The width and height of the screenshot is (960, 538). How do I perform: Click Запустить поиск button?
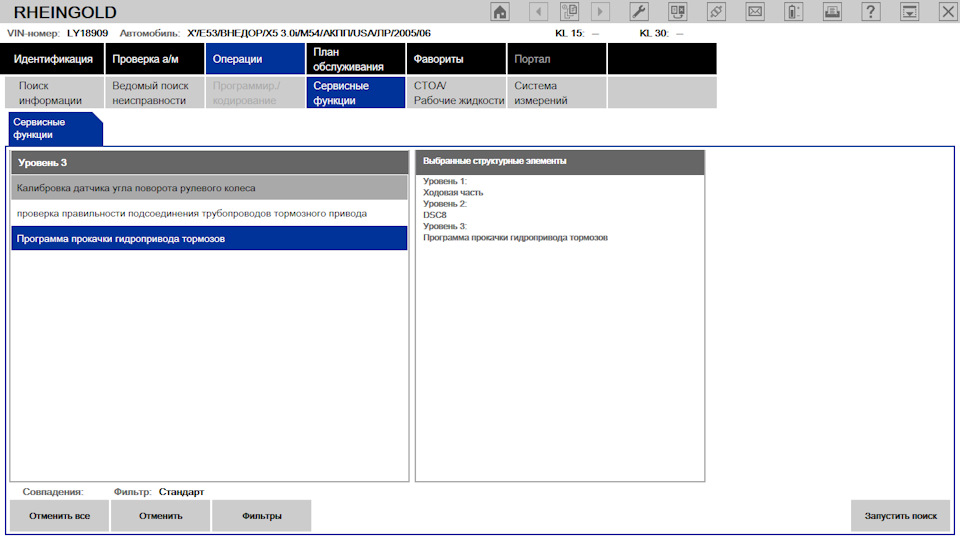[x=901, y=516]
